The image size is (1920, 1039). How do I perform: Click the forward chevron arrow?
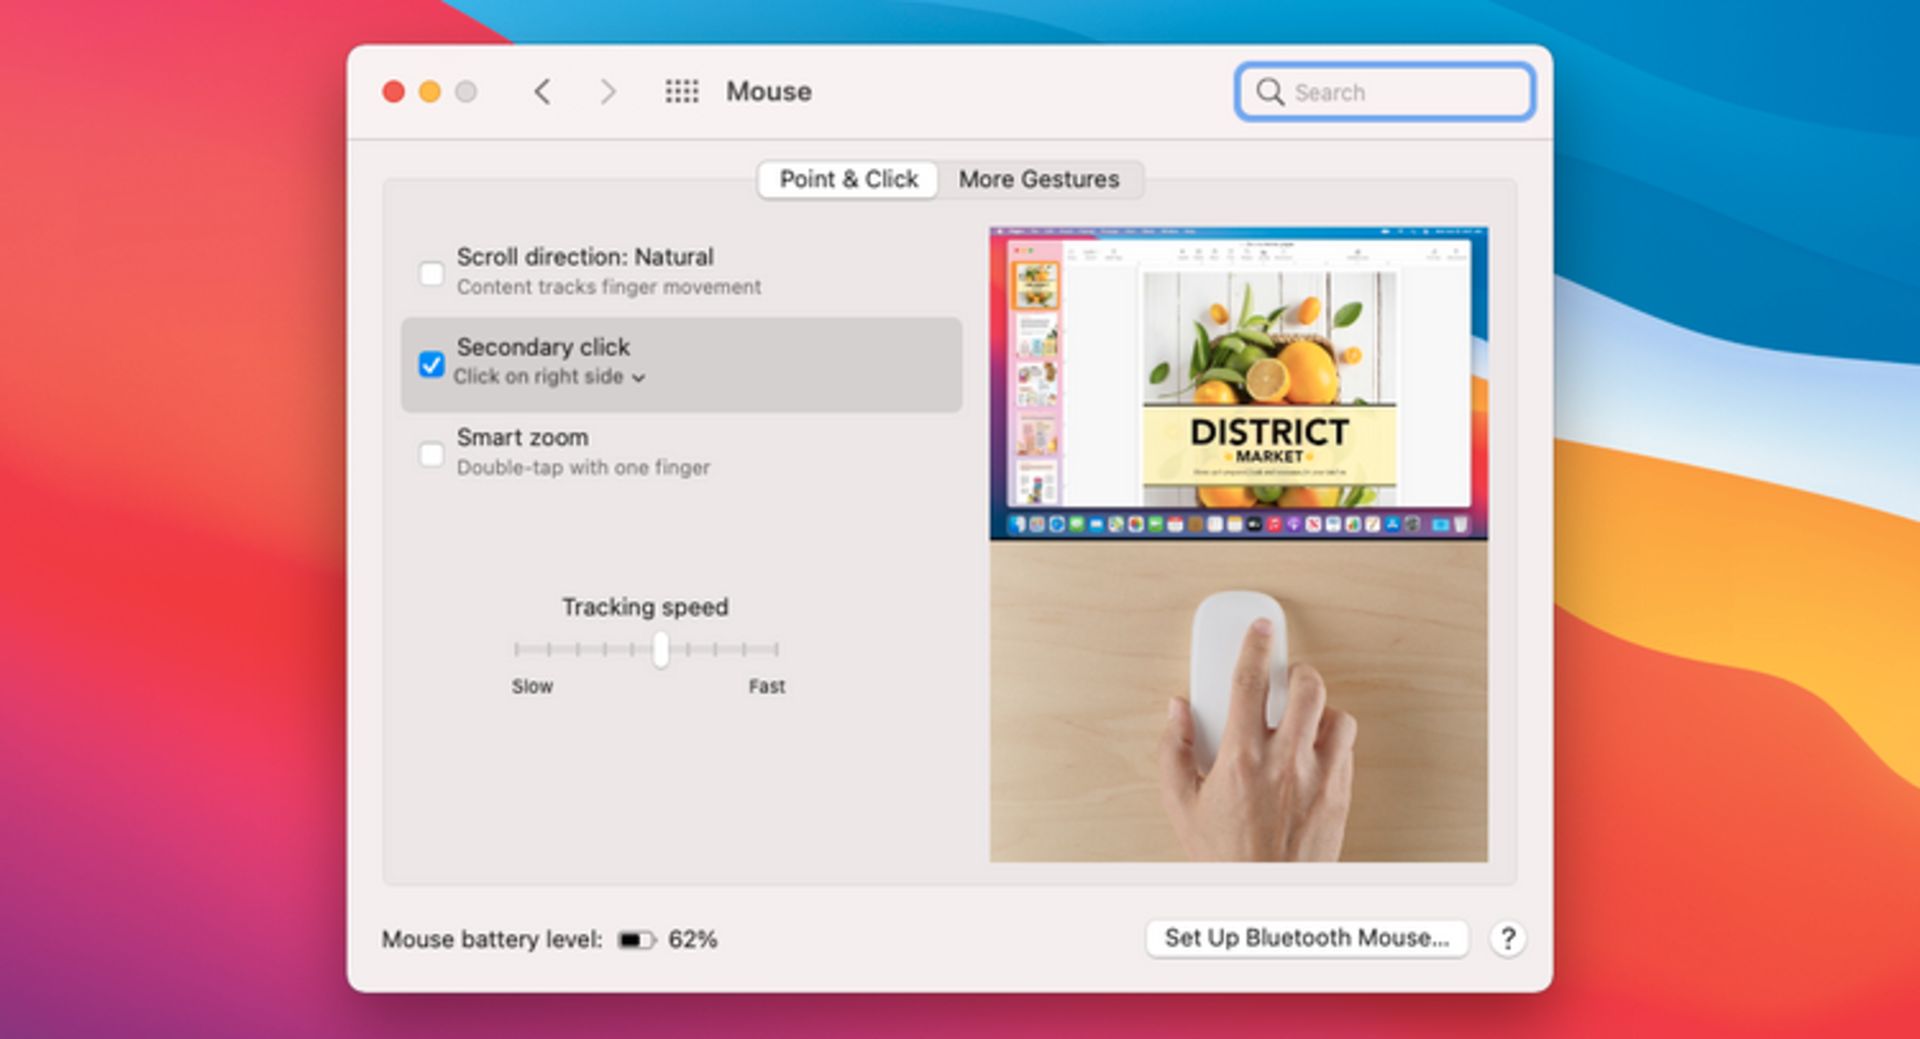[x=607, y=92]
